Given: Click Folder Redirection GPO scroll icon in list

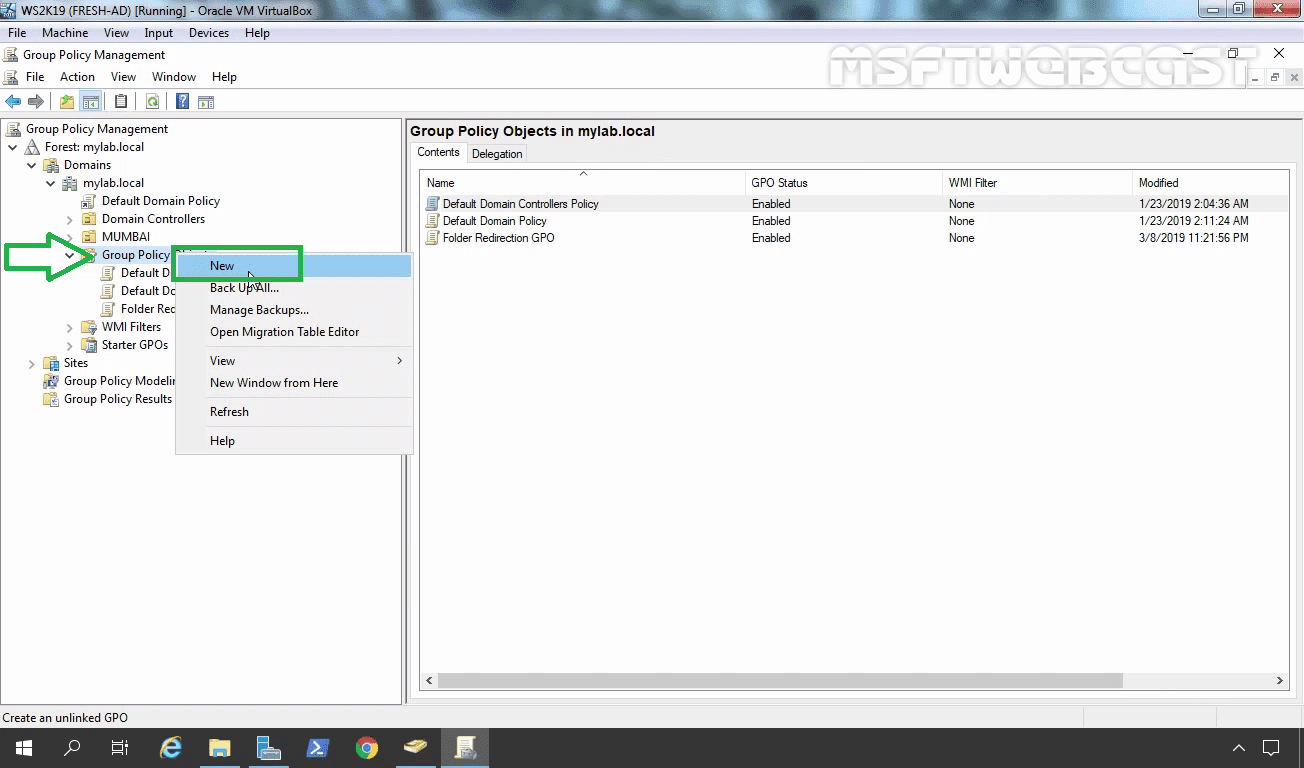Looking at the screenshot, I should click(433, 238).
